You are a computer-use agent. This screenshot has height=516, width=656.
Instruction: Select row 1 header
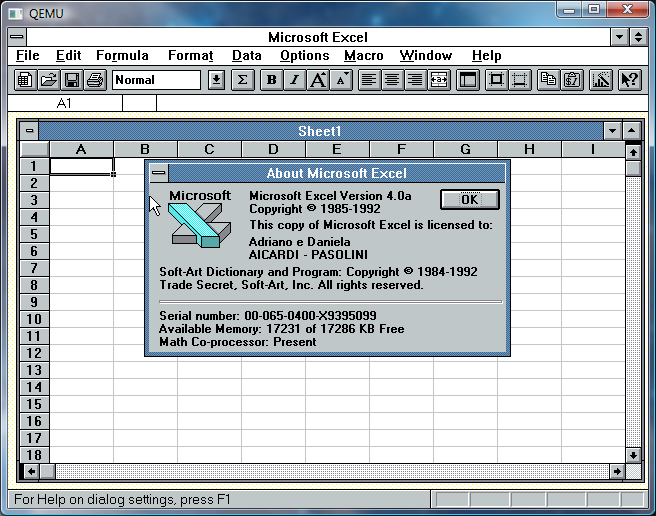tap(34, 166)
